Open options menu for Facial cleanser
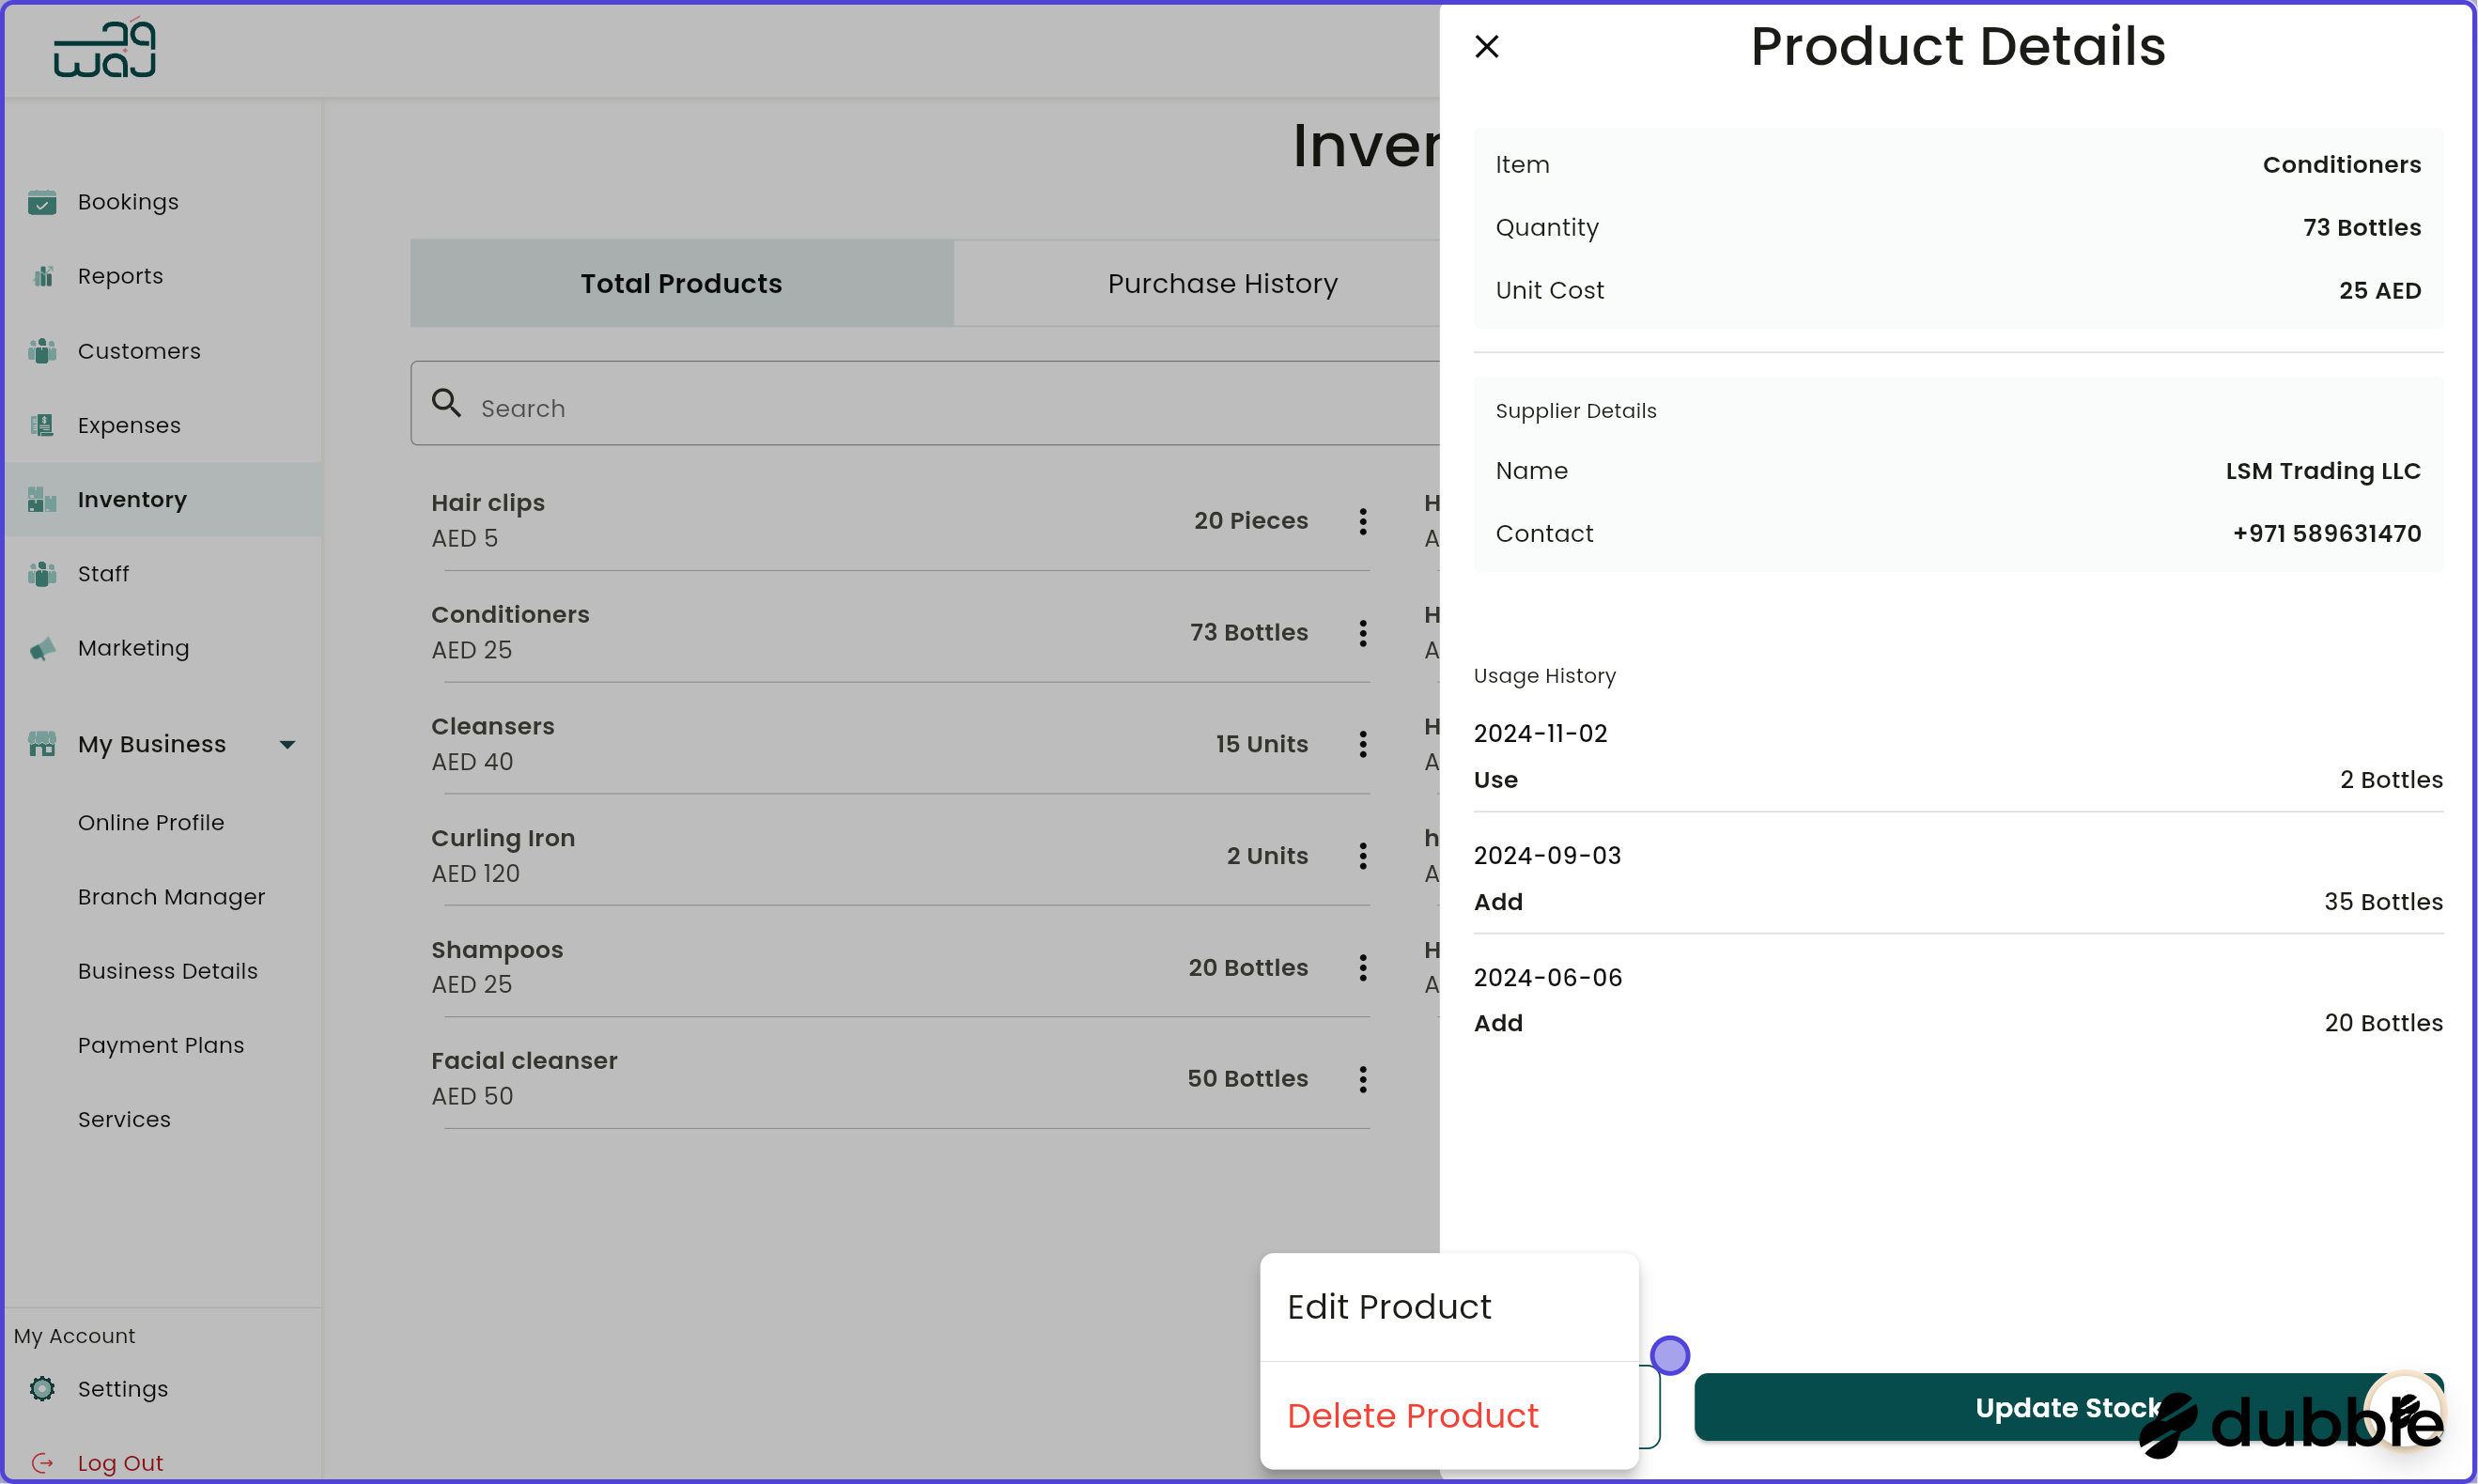 tap(1362, 1079)
